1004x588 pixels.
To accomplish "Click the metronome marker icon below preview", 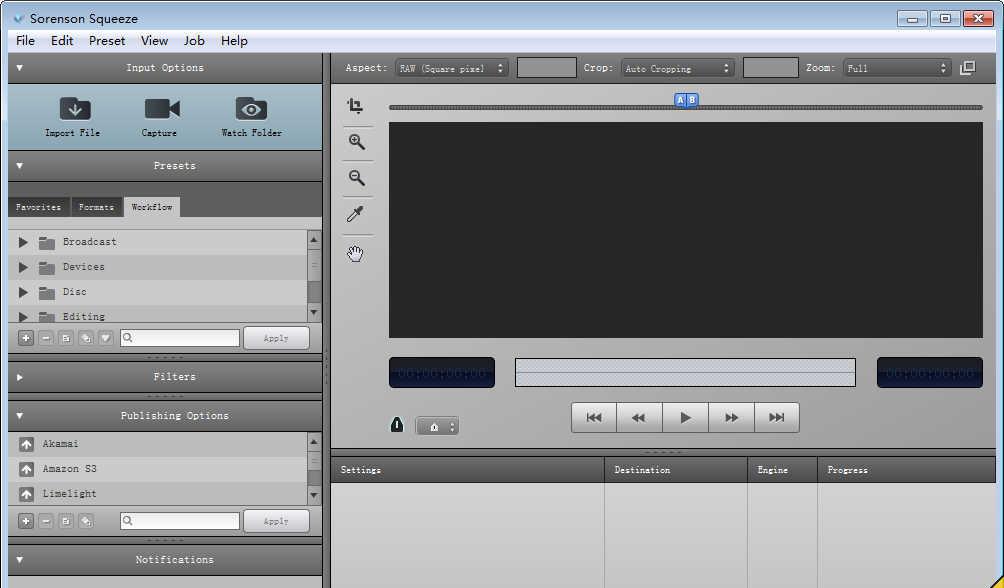I will (x=397, y=425).
